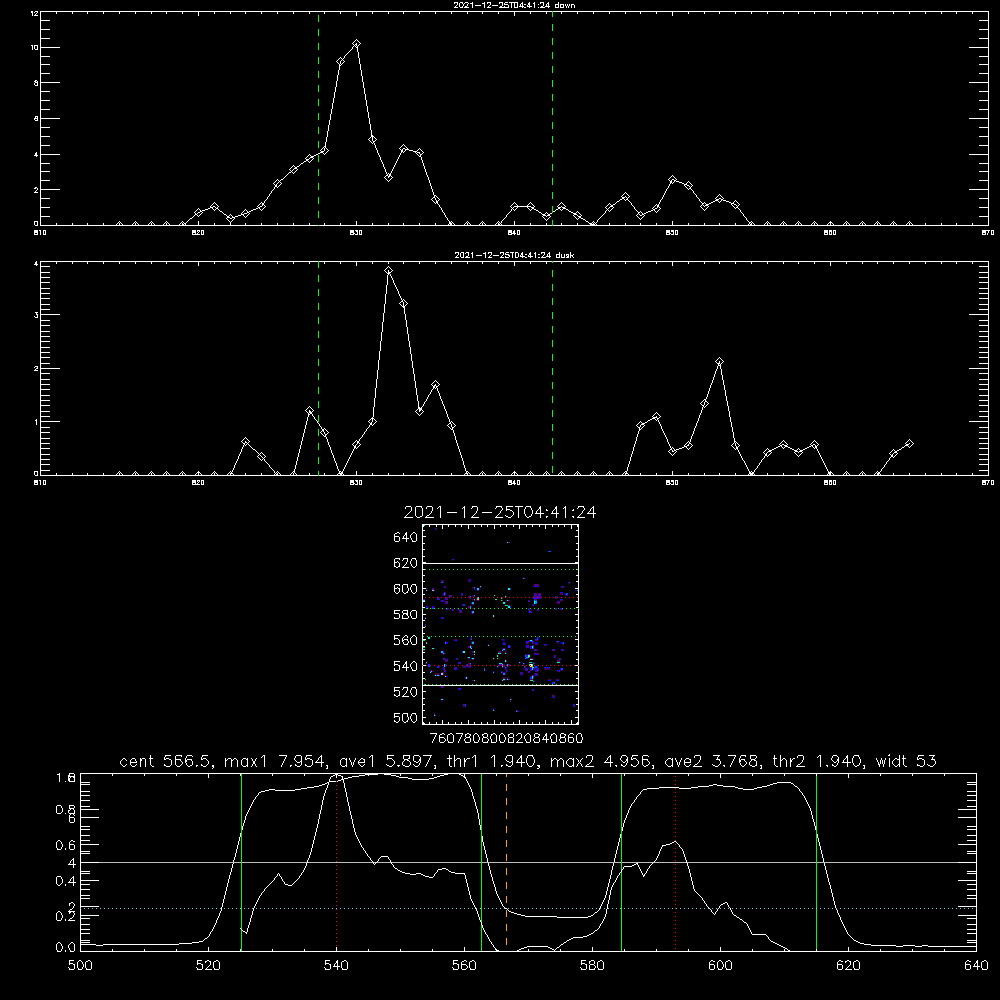1000x1000 pixels.
Task: Click heatmap y-axis label 520
Action: coord(406,692)
